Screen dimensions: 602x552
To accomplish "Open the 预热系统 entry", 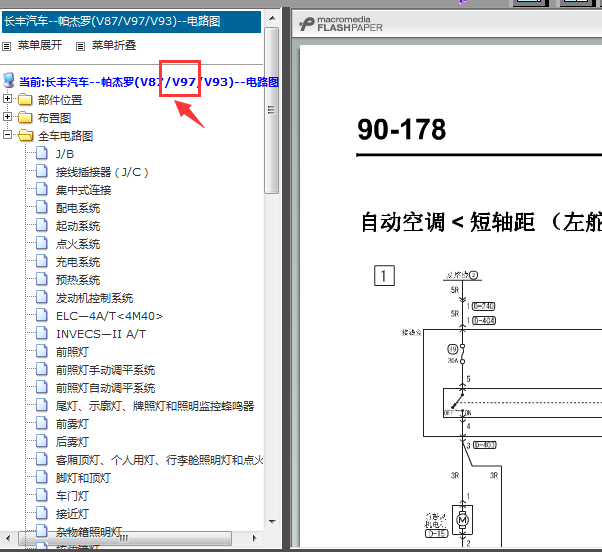I will point(78,280).
